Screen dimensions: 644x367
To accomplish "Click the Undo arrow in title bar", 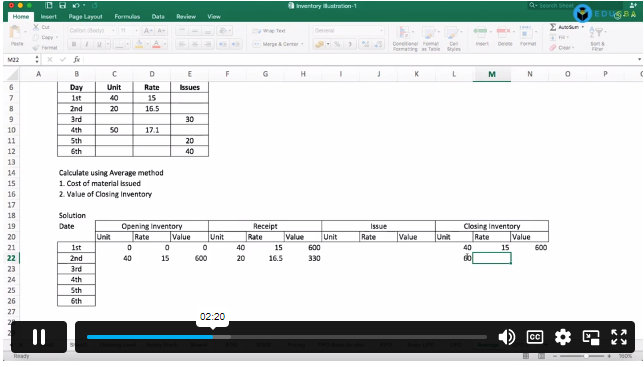I will click(x=76, y=6).
